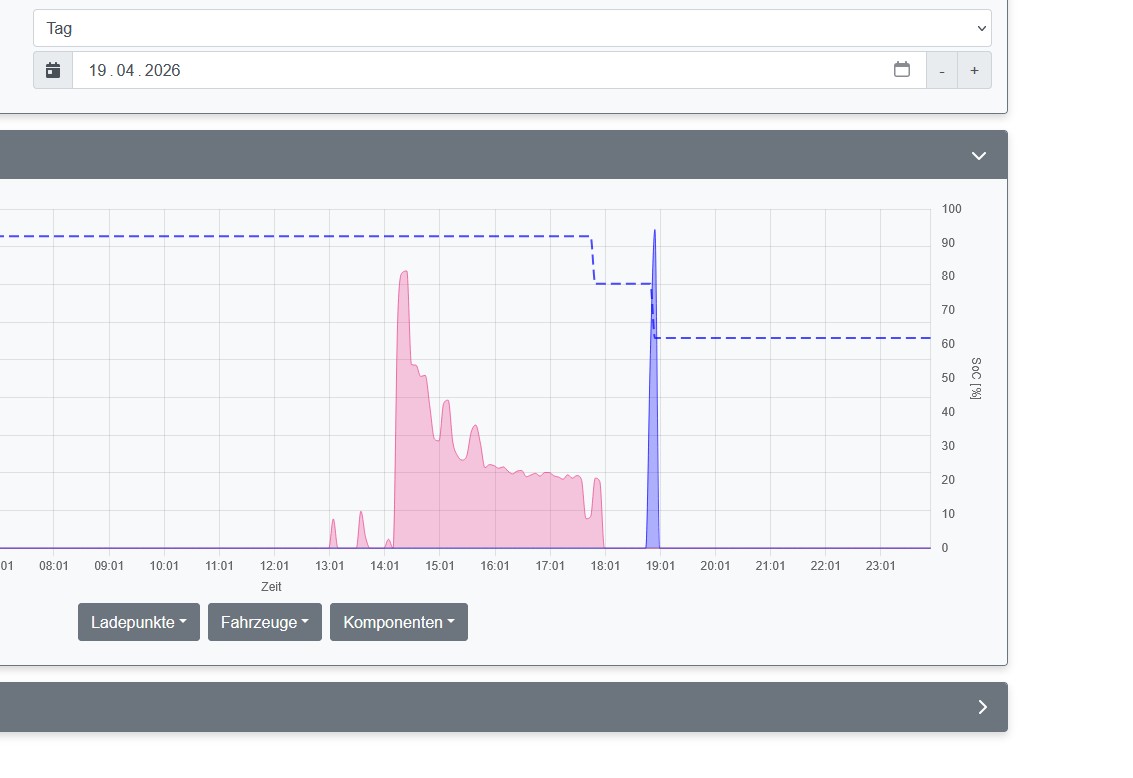This screenshot has height=778, width=1133.
Task: Click the calendar icon left of date field
Action: coord(53,71)
